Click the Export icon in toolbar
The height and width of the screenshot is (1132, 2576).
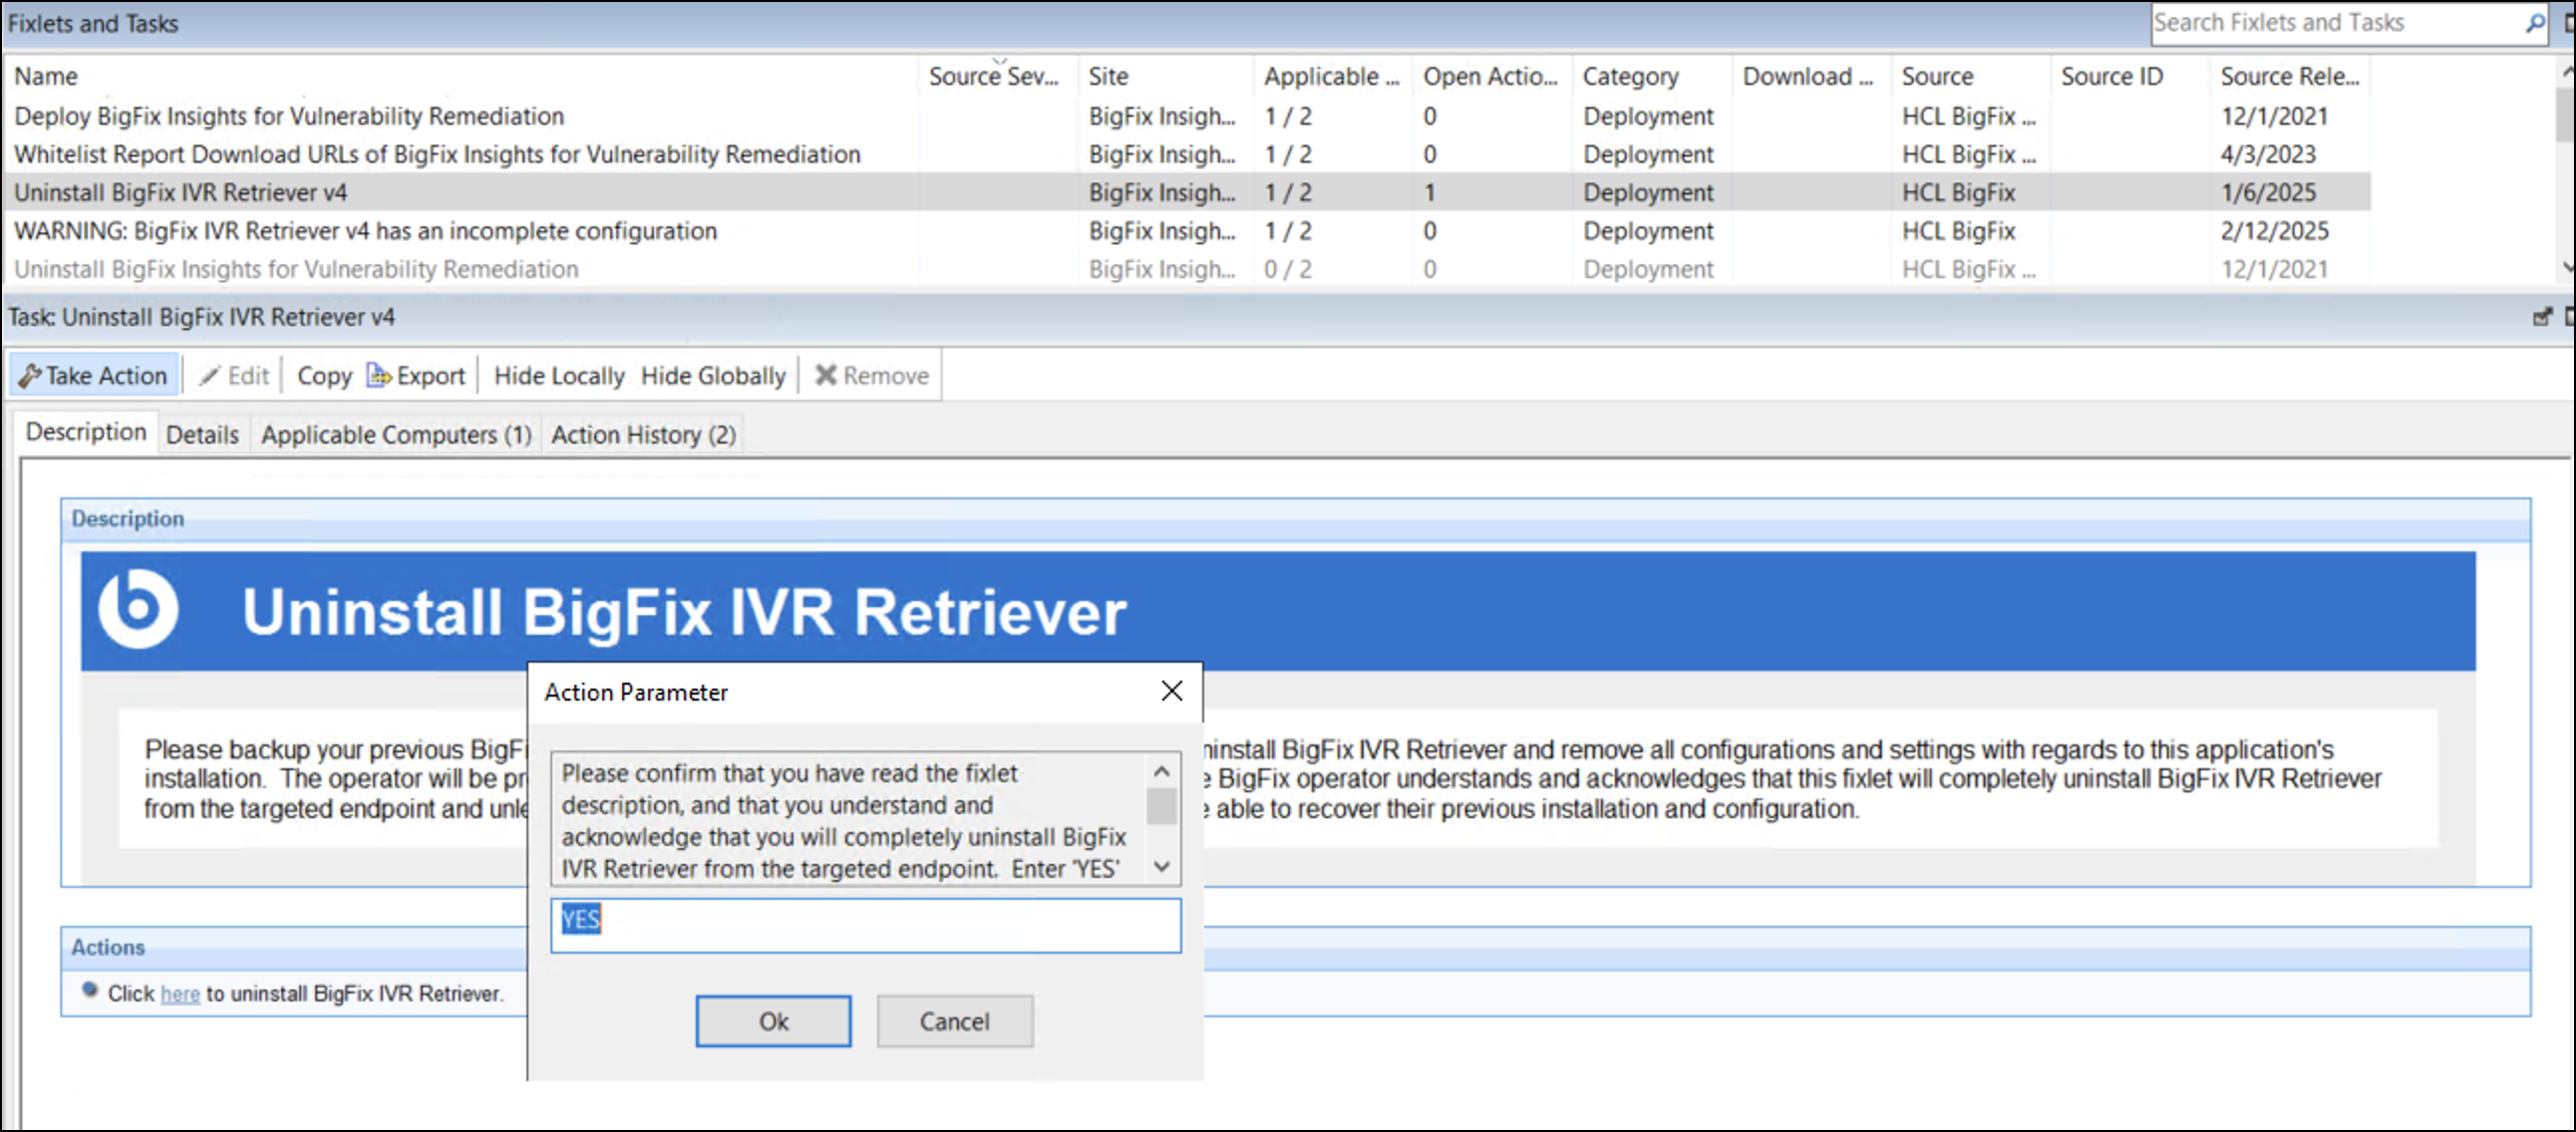pyautogui.click(x=379, y=376)
